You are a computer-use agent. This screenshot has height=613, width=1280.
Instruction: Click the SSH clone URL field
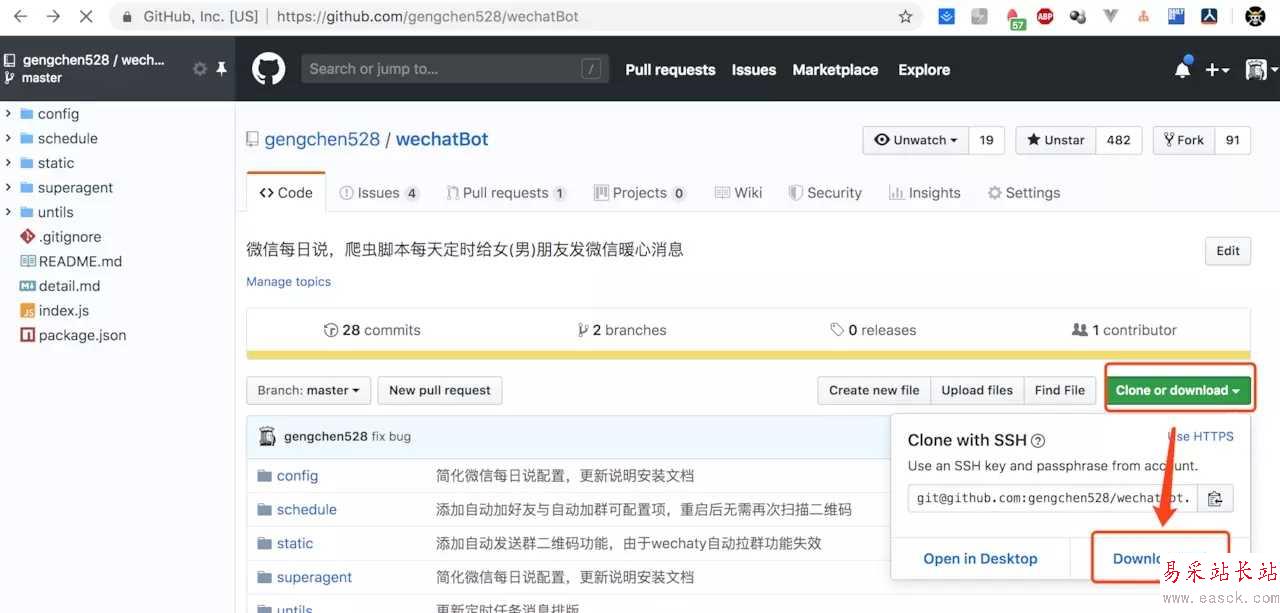[x=1053, y=498]
